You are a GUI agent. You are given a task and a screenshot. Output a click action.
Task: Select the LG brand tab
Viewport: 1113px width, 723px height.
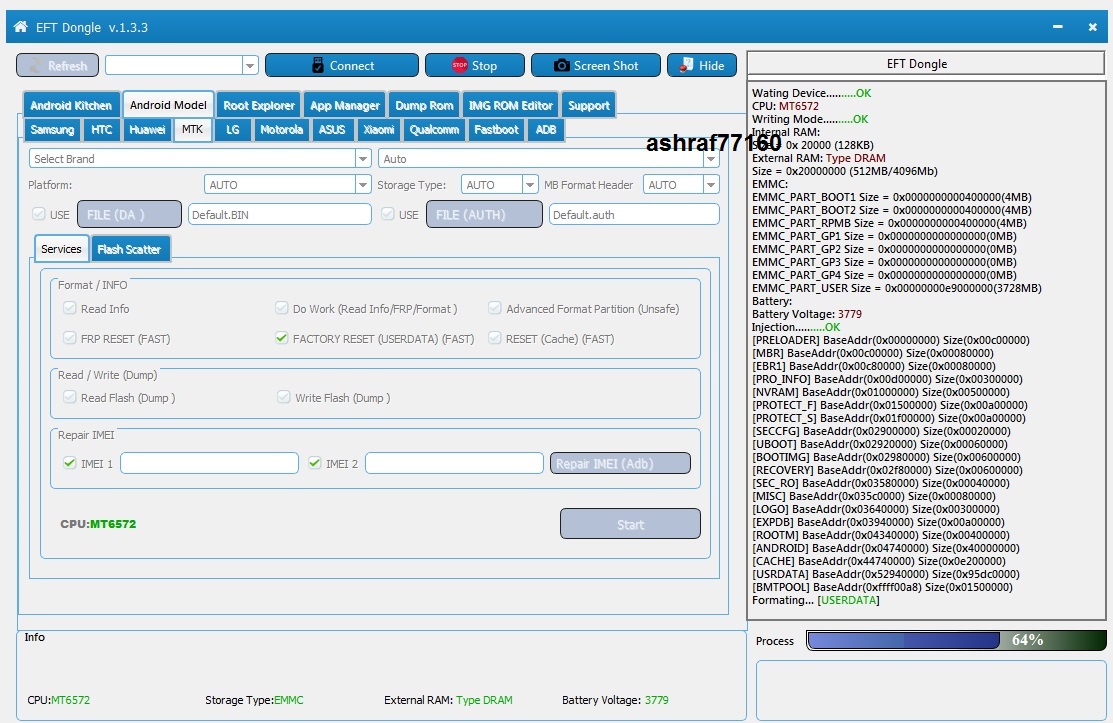[x=233, y=130]
